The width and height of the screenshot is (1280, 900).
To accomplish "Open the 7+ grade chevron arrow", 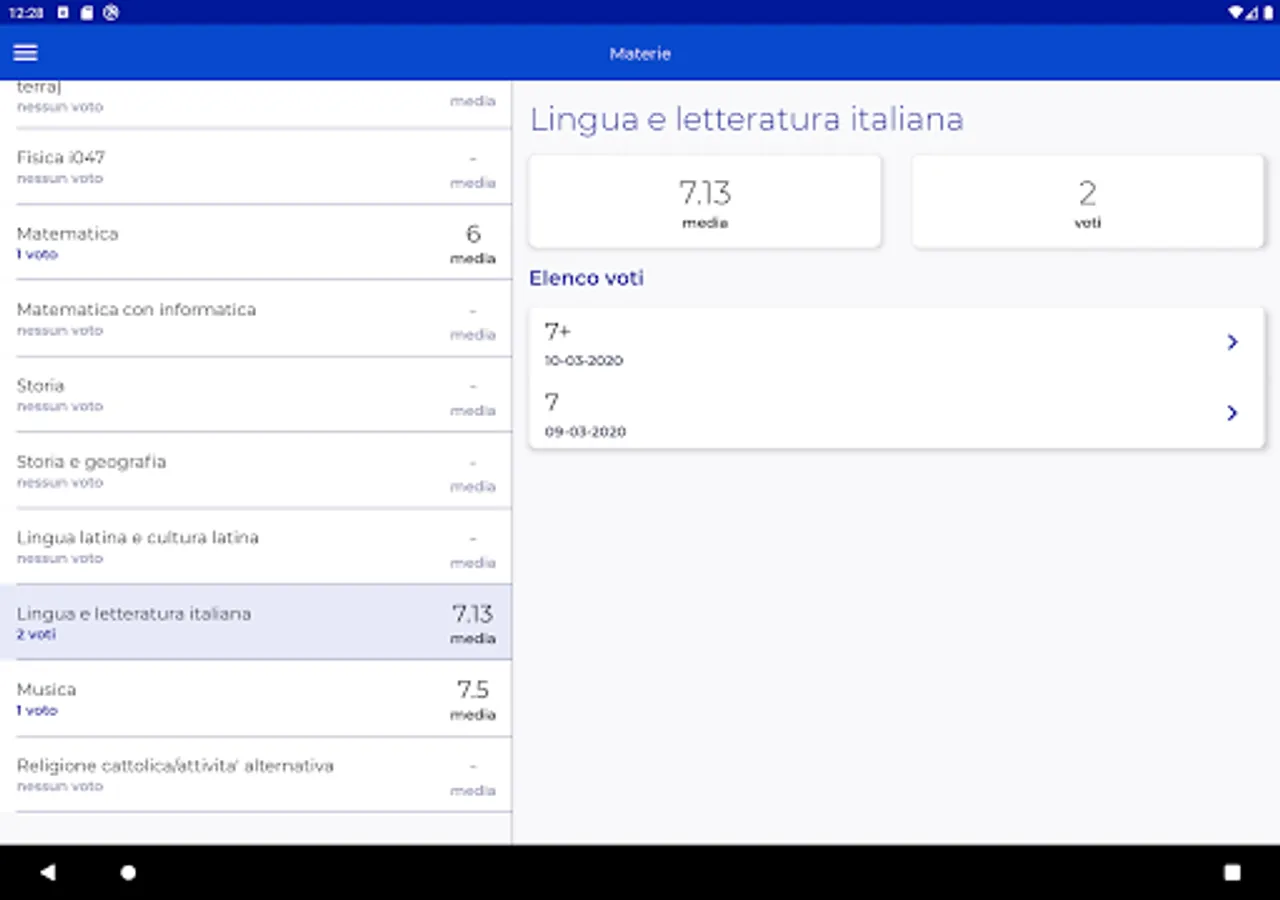I will click(1232, 342).
